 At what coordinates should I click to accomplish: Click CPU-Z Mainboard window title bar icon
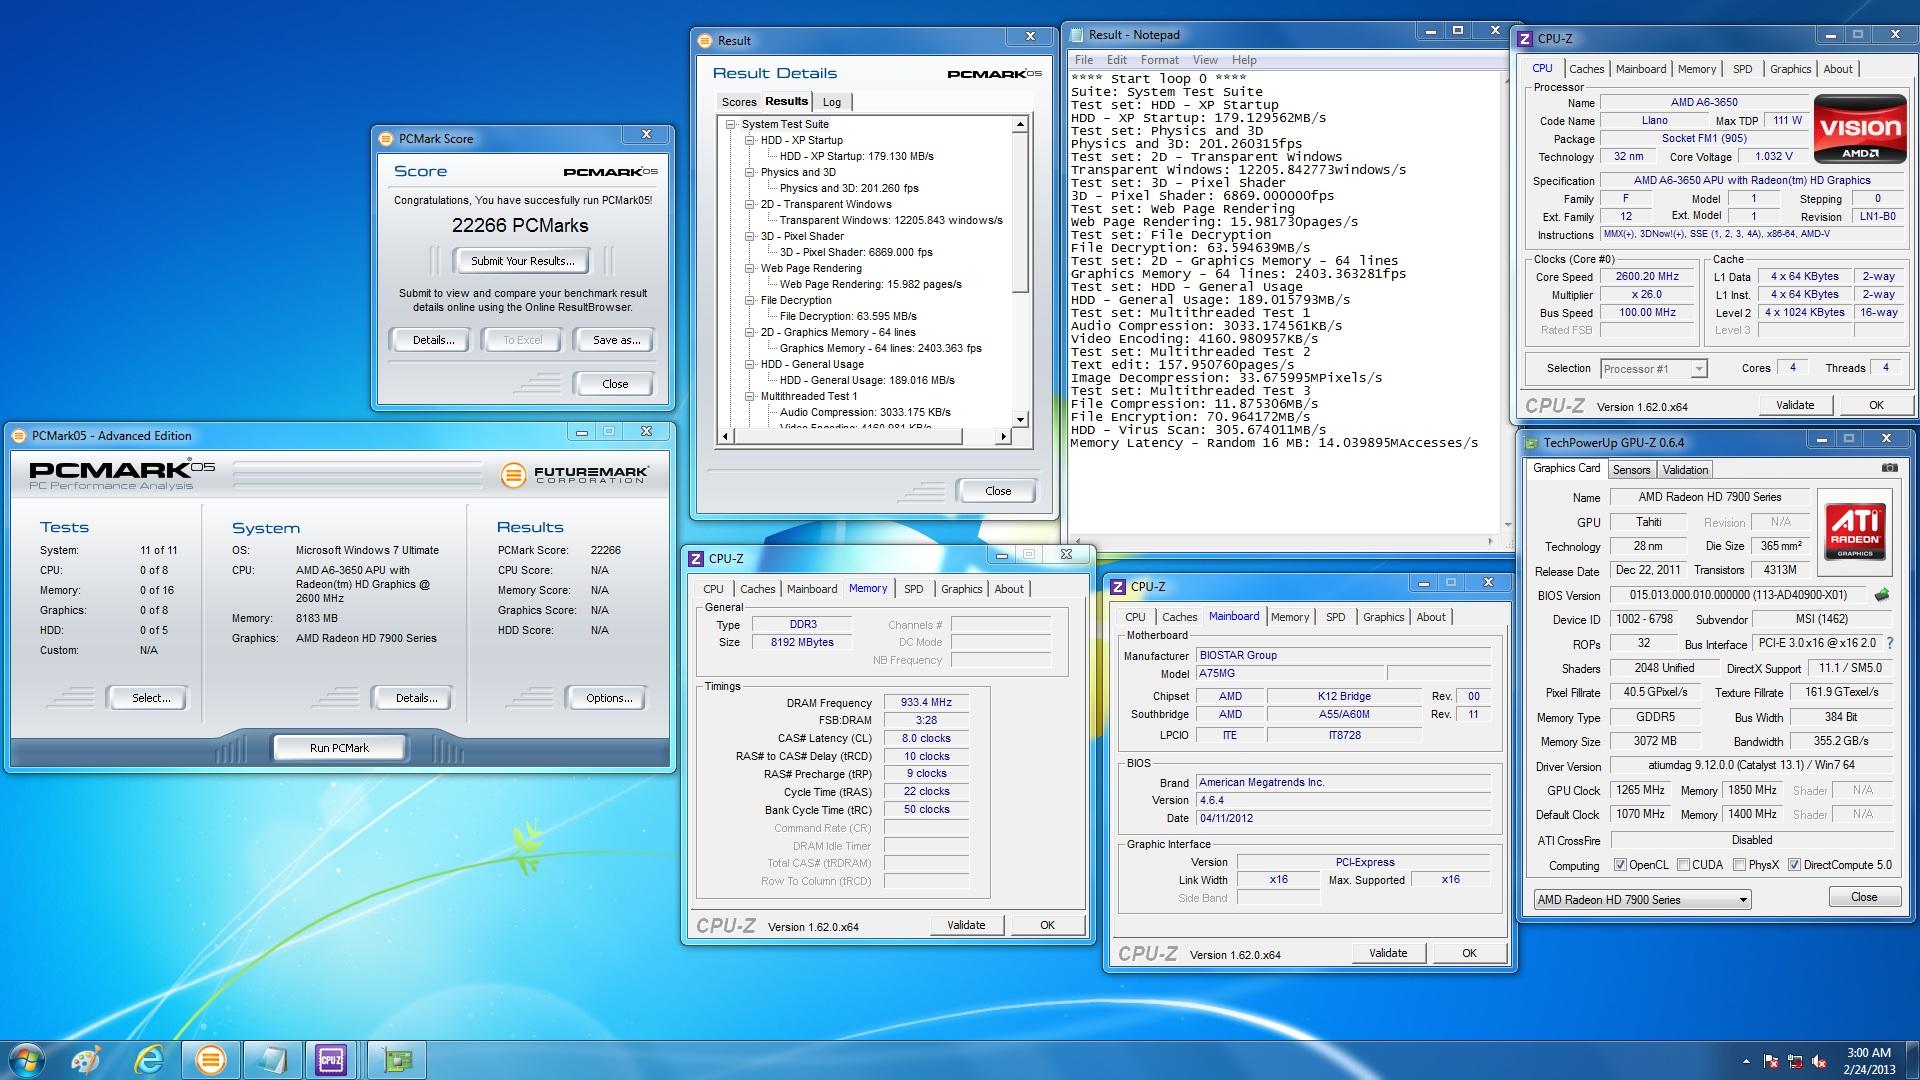pos(1118,586)
